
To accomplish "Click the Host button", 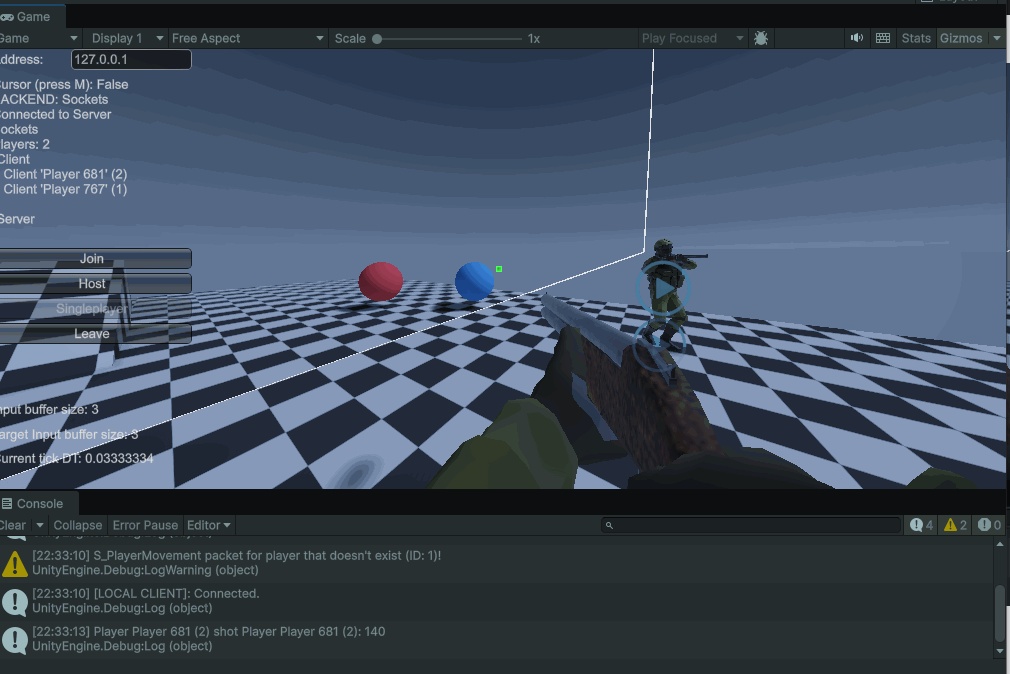I will coord(92,283).
